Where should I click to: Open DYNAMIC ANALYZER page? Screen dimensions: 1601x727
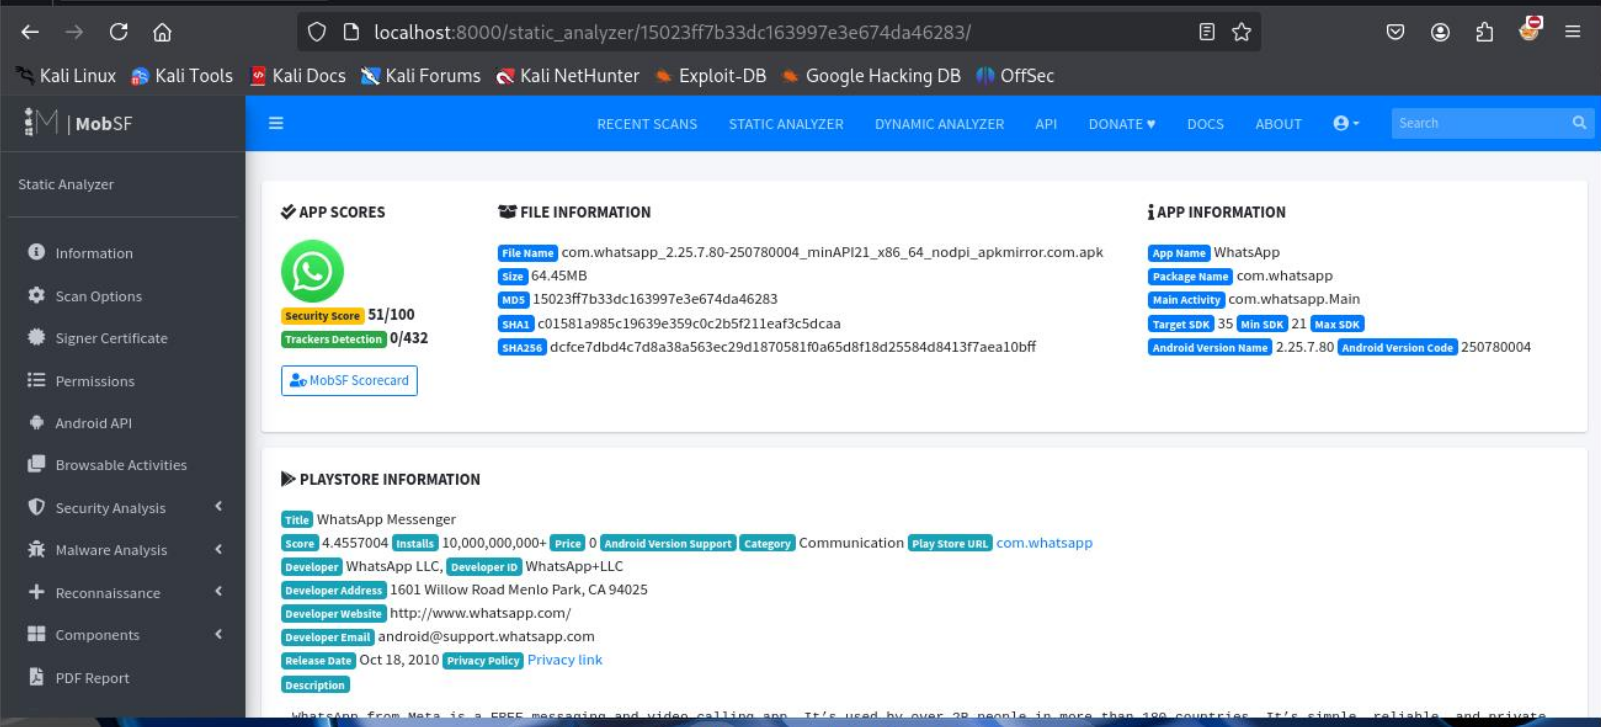939,124
